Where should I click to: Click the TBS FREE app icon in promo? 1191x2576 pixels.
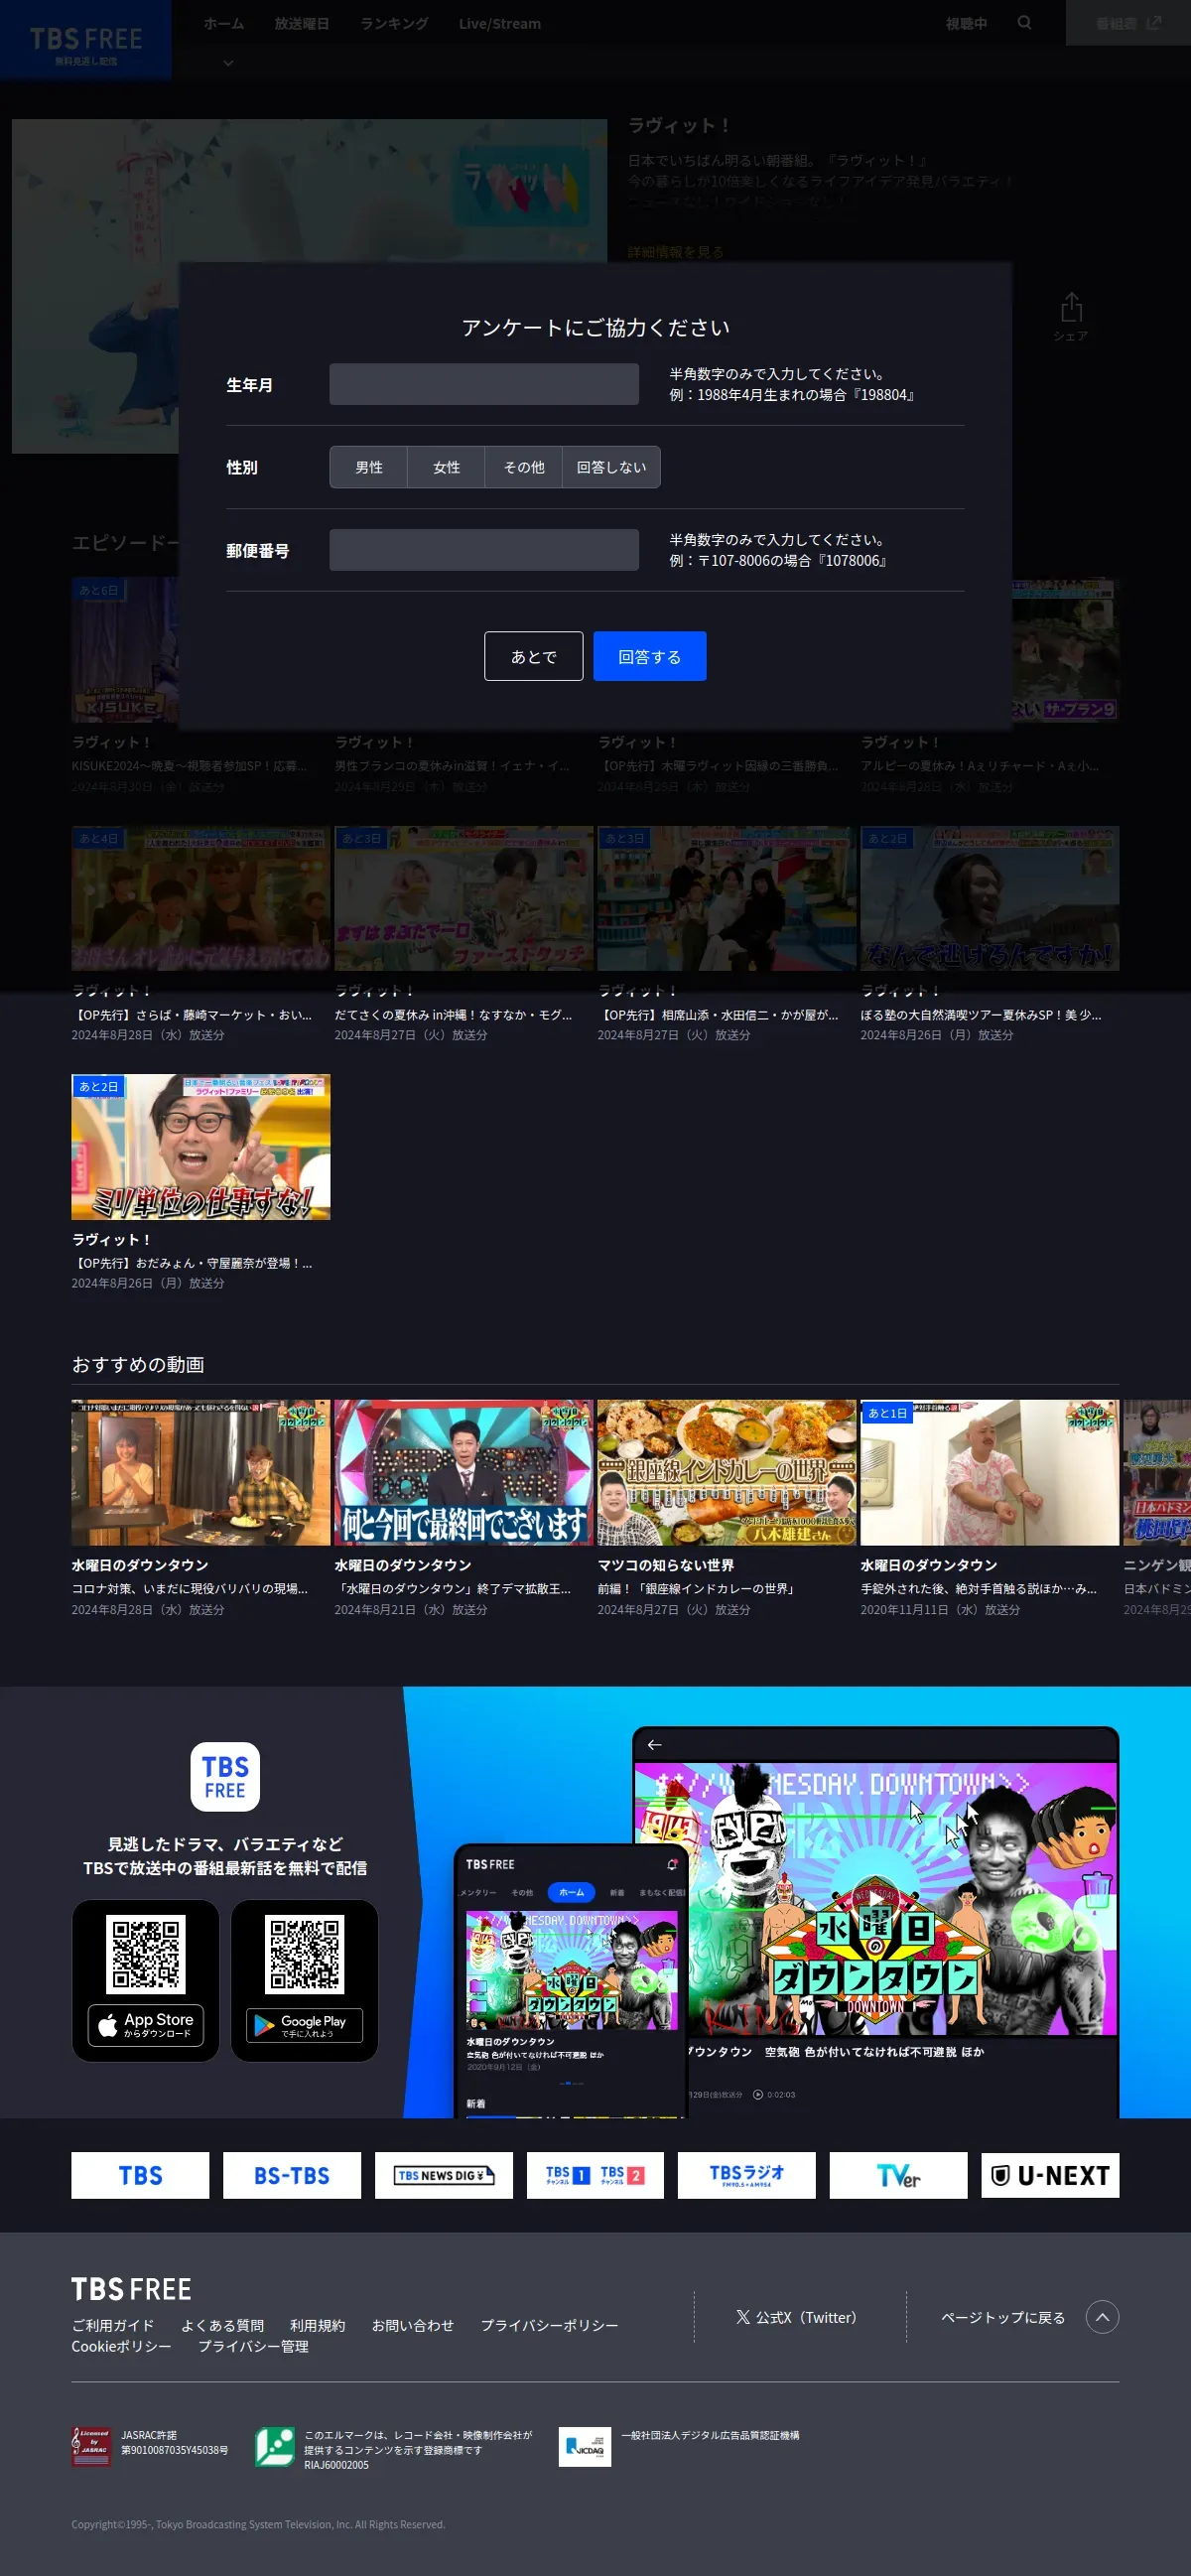(225, 1777)
